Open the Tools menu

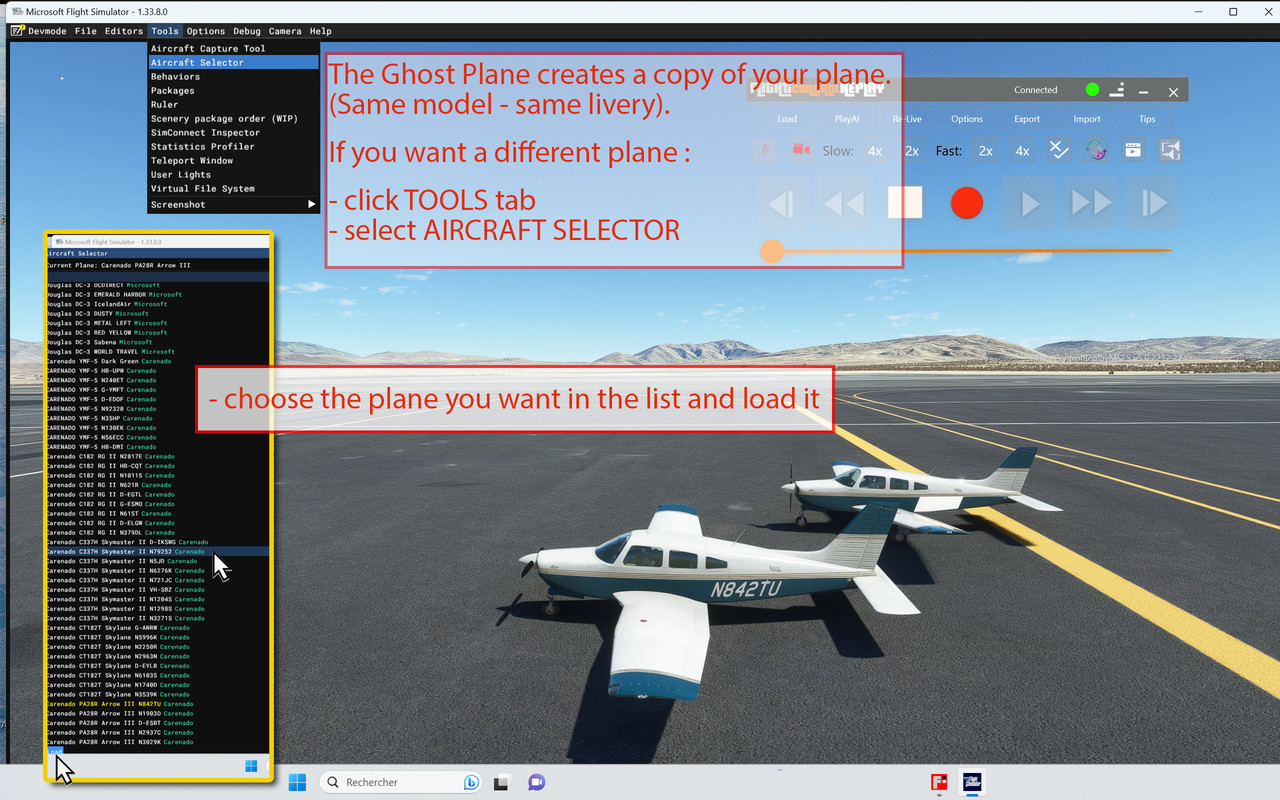165,31
